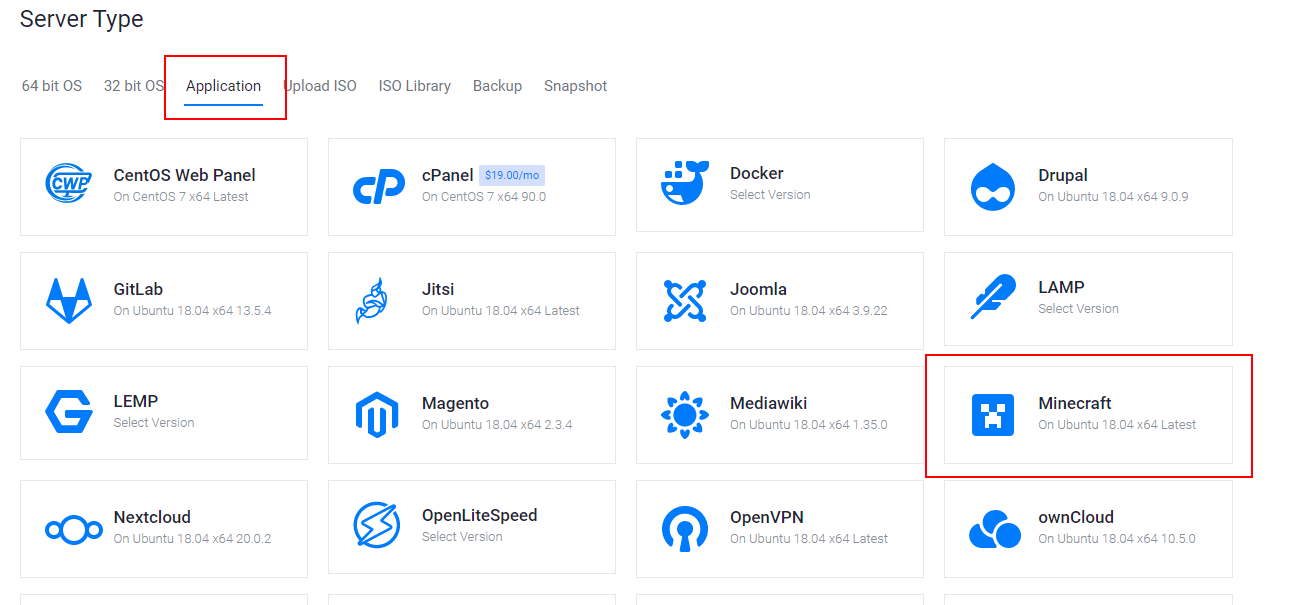Click the Mediawiki application name
The width and height of the screenshot is (1309, 605).
(x=769, y=403)
